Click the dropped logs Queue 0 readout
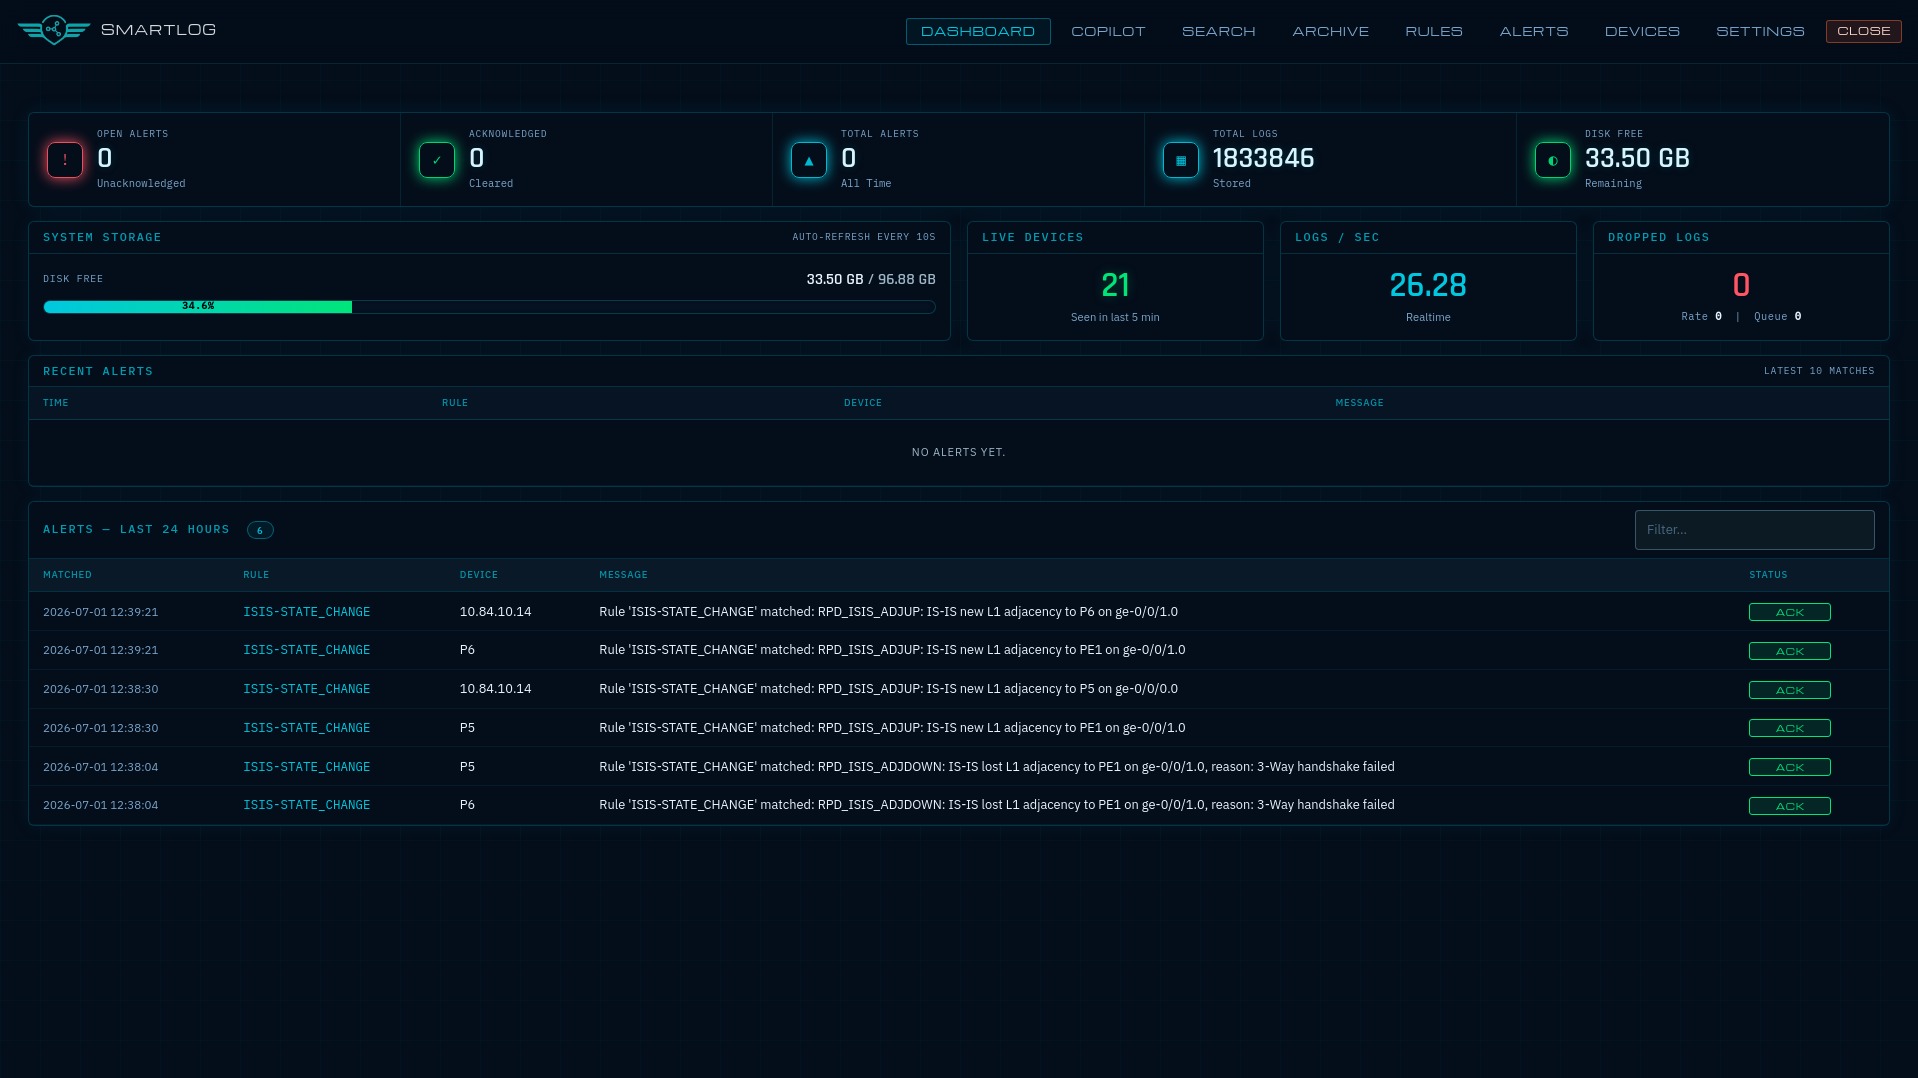 coord(1777,316)
